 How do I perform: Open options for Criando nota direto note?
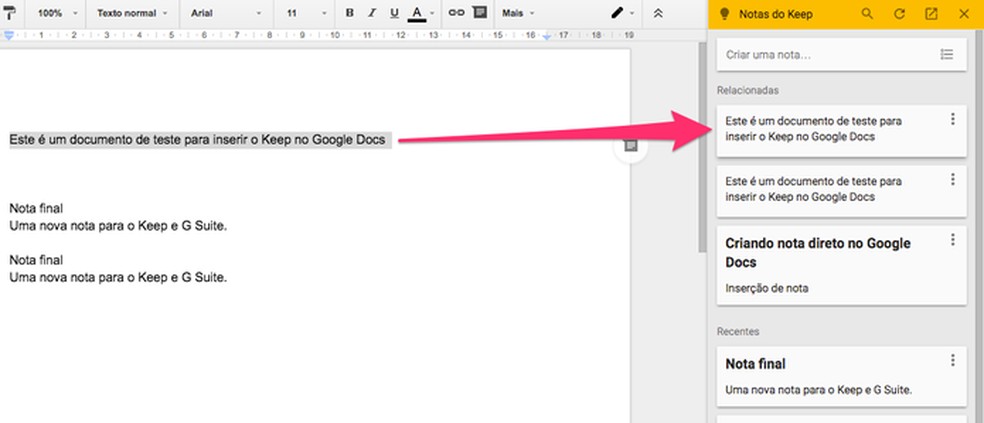pos(953,239)
